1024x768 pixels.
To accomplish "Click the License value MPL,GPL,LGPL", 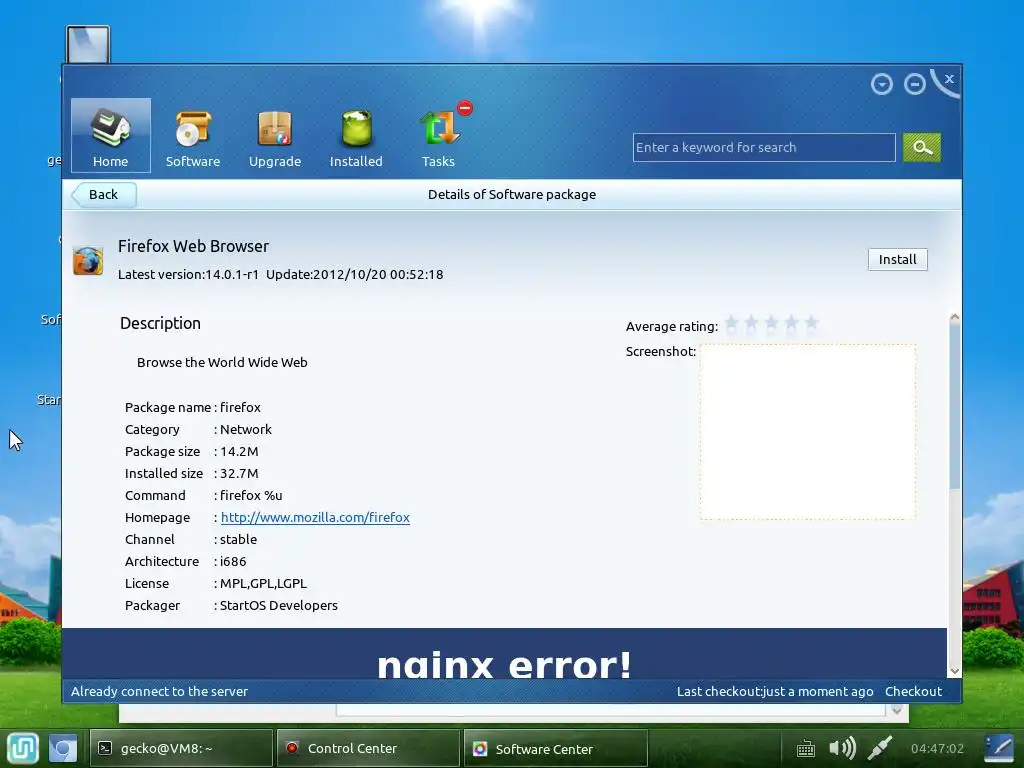I will [263, 584].
